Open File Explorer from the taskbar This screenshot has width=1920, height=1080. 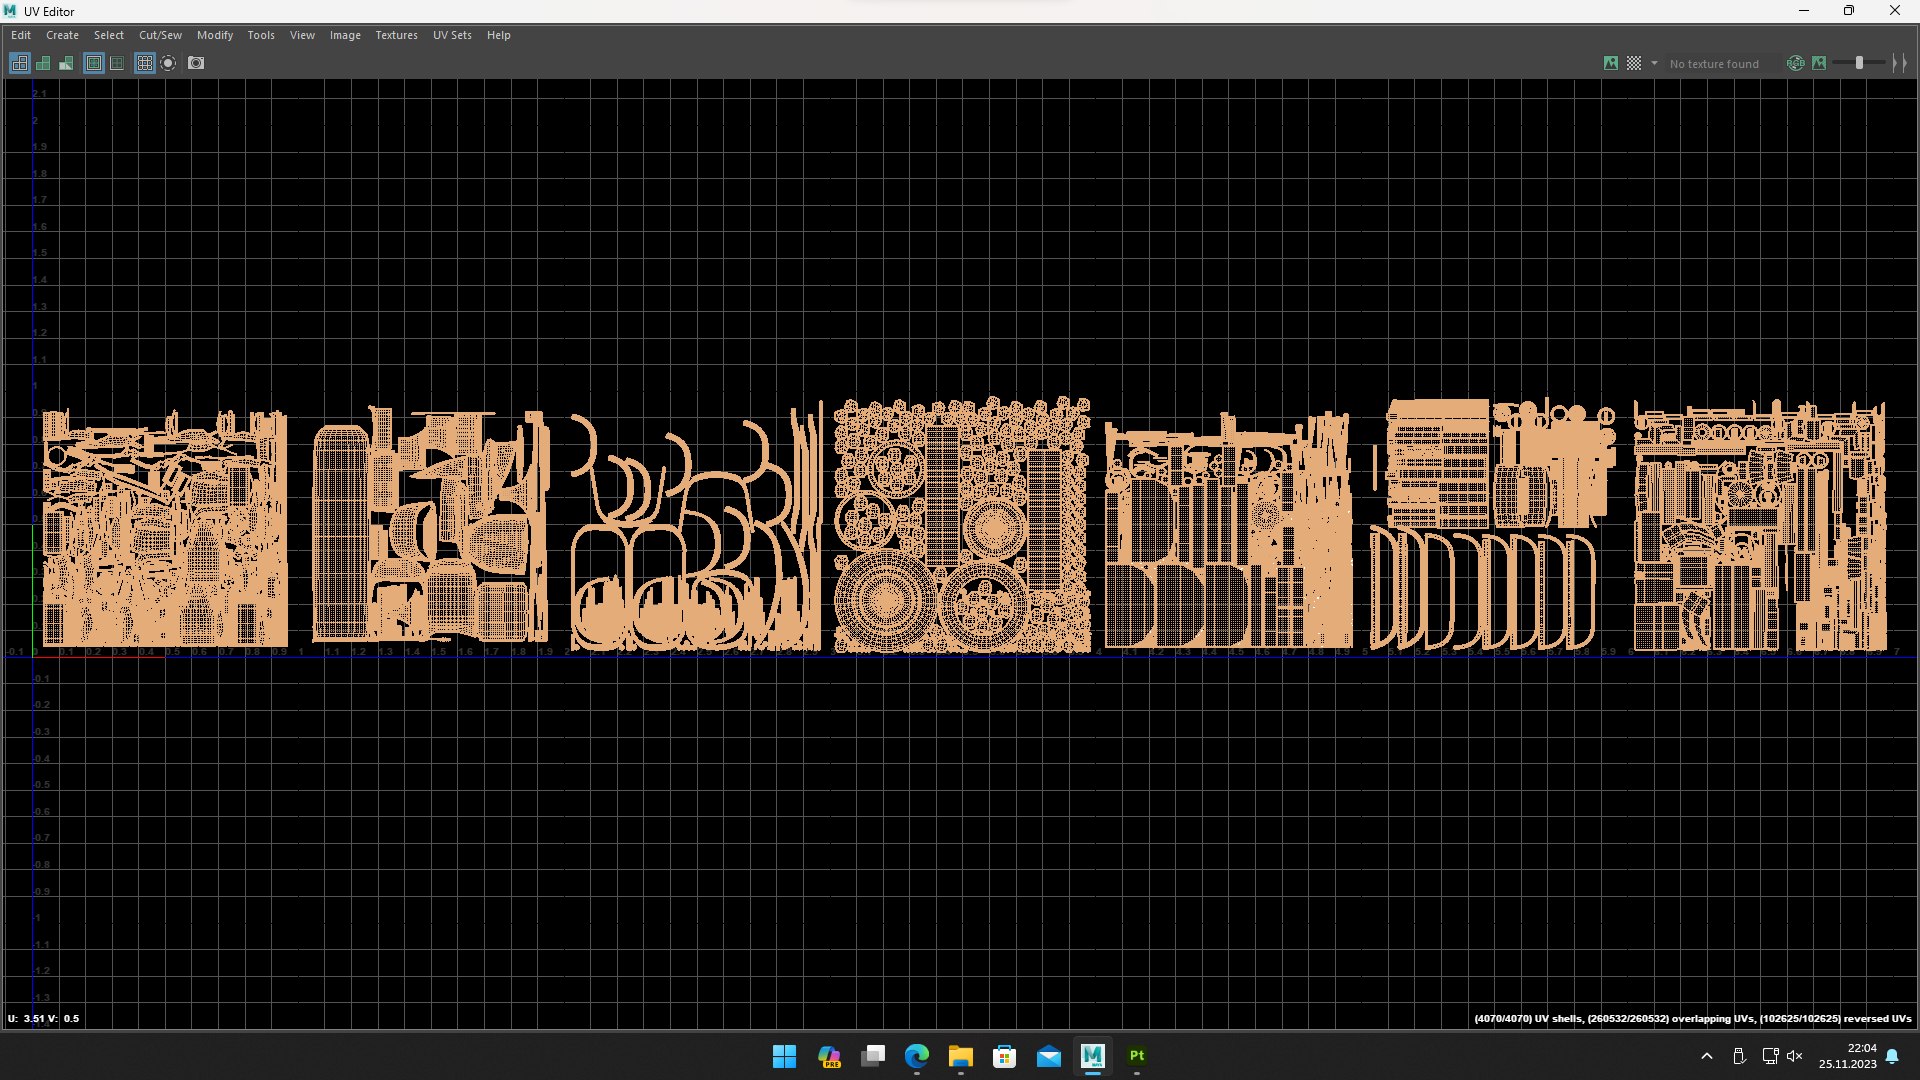(961, 1056)
